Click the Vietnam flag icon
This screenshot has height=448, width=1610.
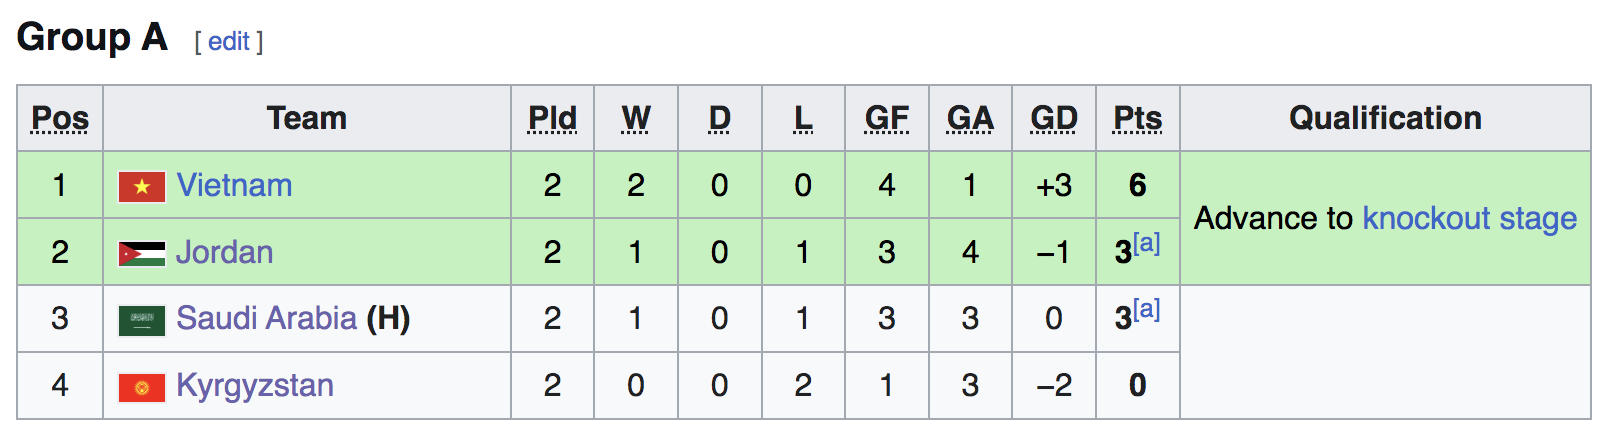click(142, 187)
